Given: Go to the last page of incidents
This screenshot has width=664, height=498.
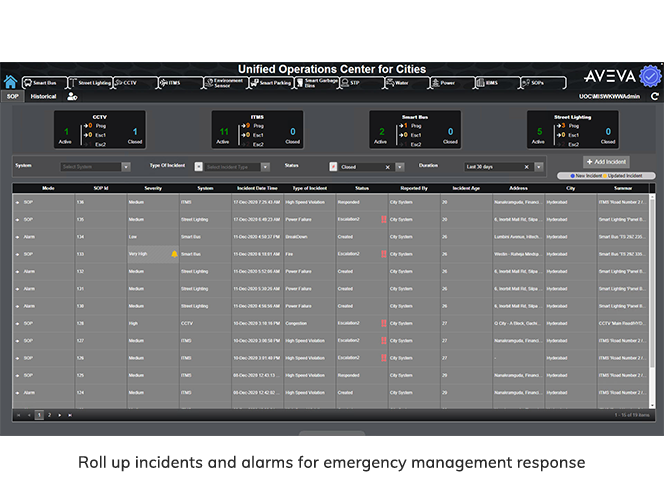Looking at the screenshot, I should tap(70, 415).
